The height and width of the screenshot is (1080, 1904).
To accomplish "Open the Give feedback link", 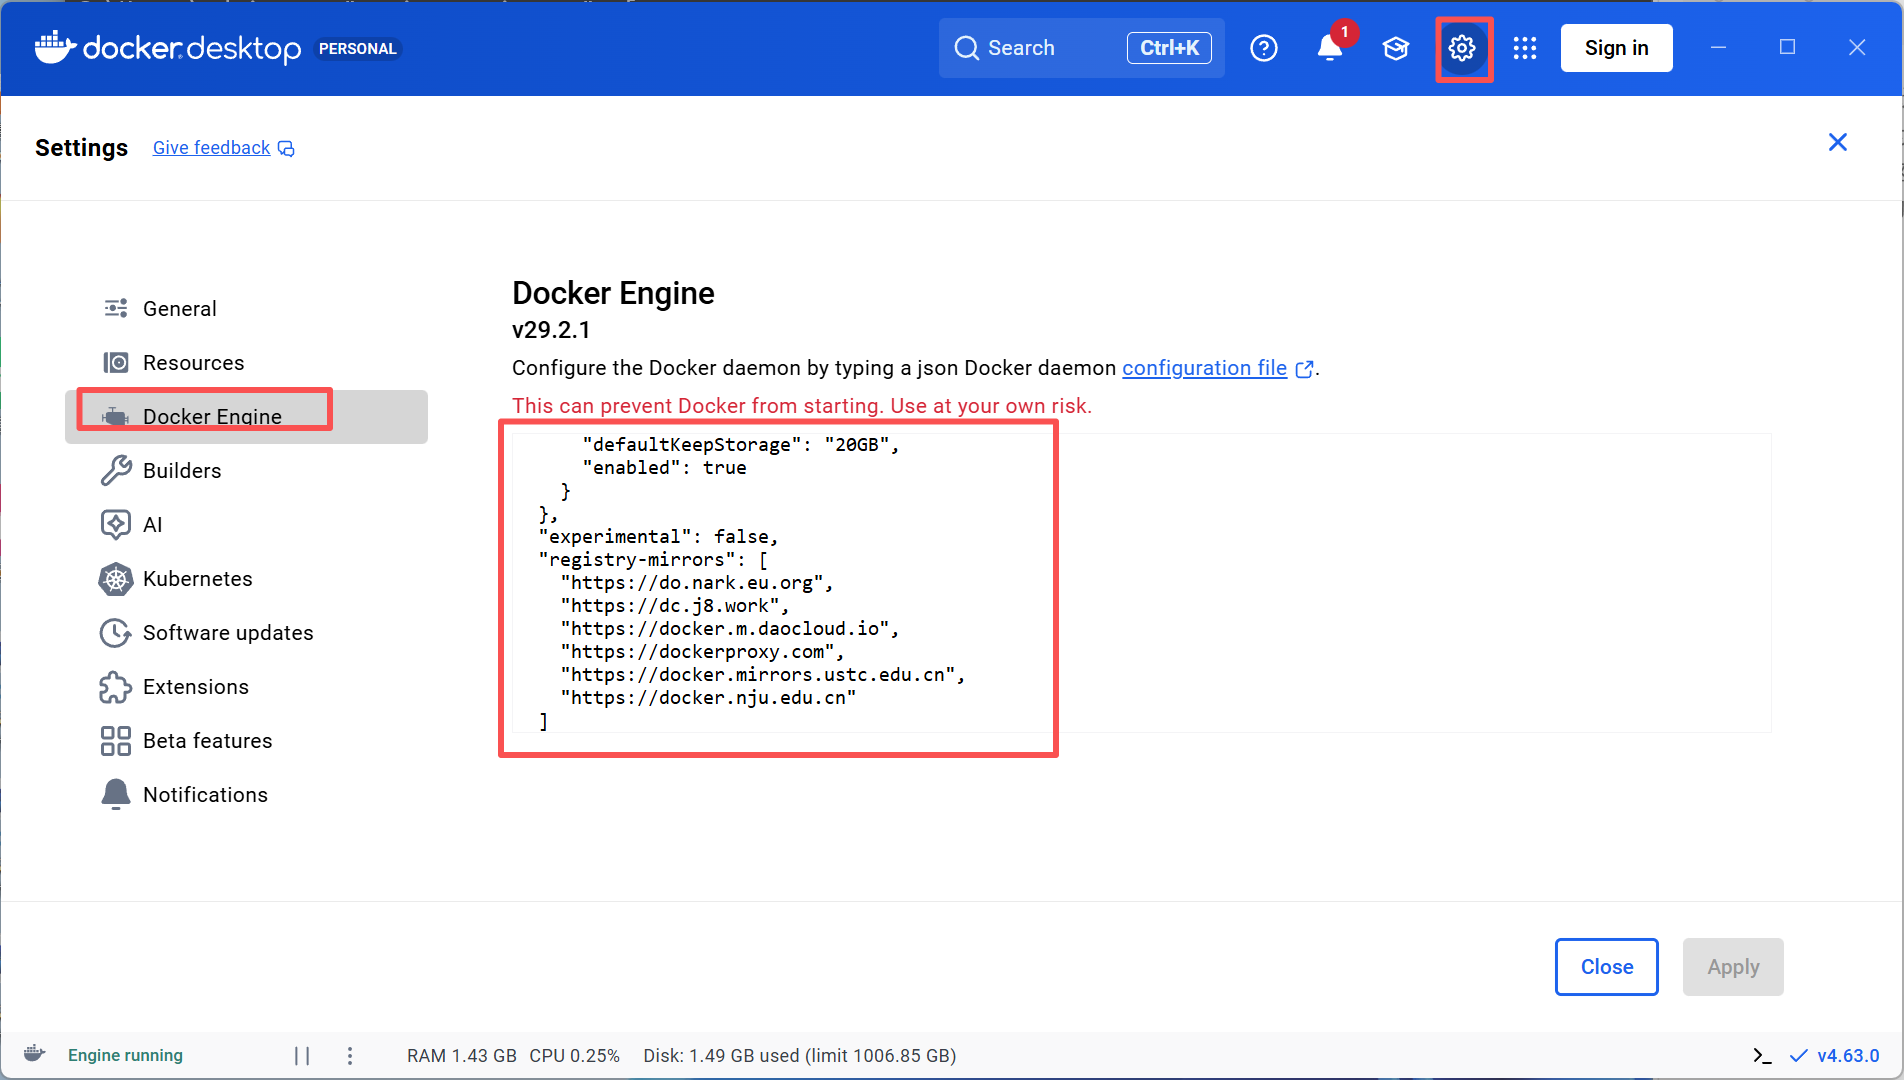I will (211, 148).
